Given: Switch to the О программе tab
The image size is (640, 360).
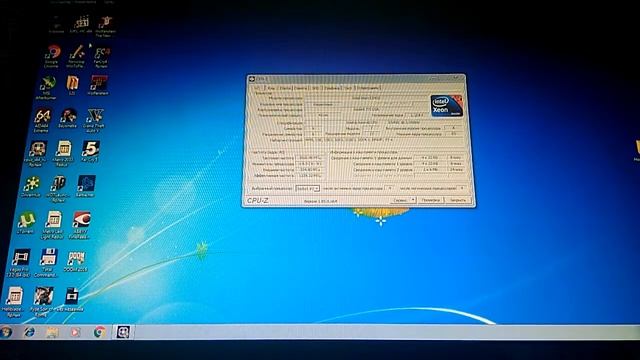Looking at the screenshot, I should [369, 88].
